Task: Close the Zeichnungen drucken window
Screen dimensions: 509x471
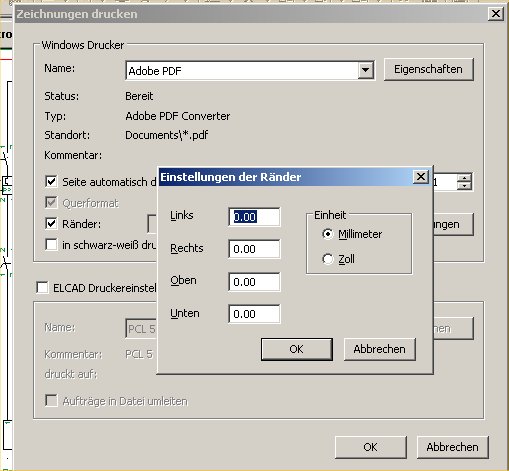Action: coord(496,14)
